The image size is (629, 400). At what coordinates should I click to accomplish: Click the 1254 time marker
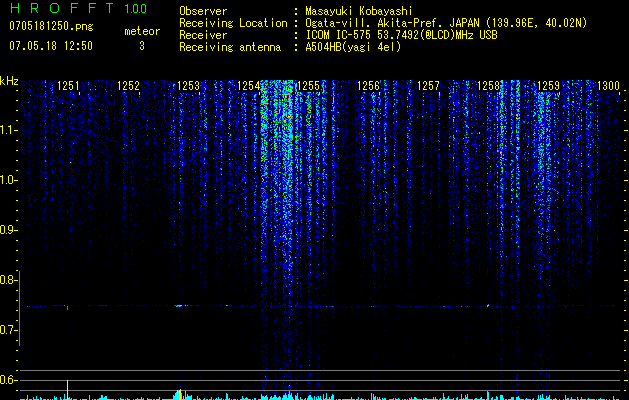click(248, 85)
